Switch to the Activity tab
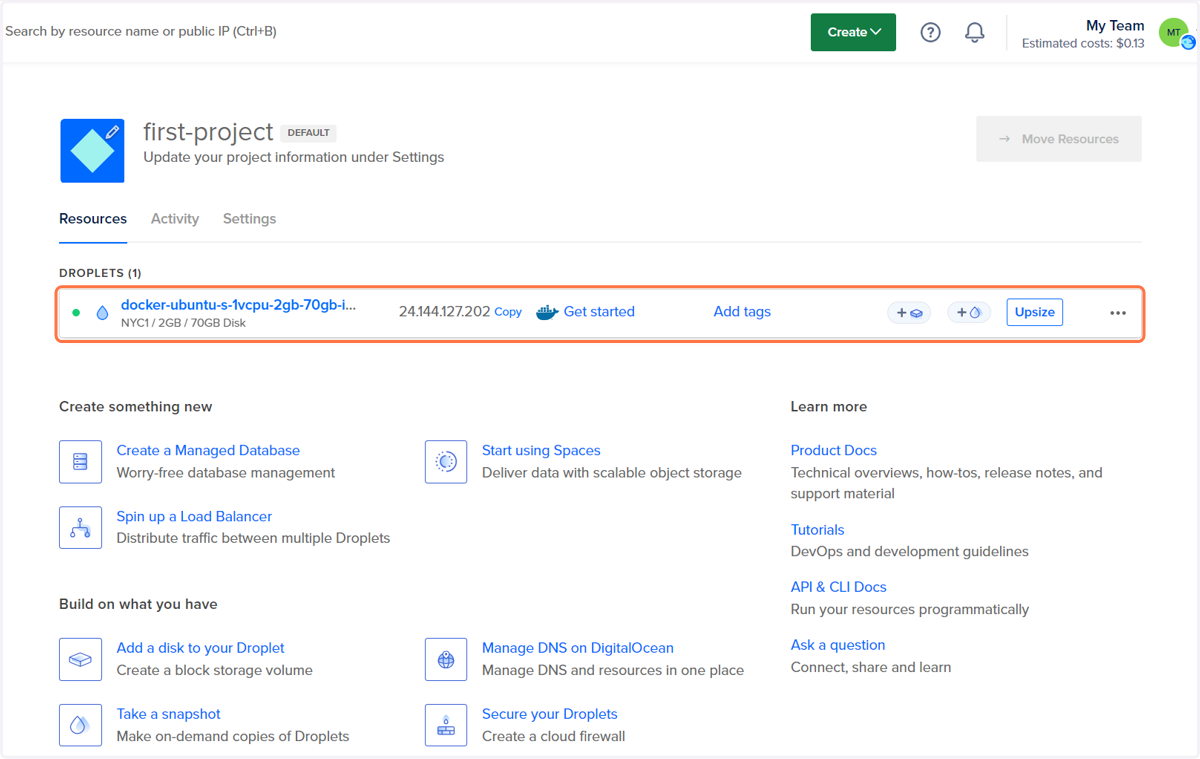1200x759 pixels. pos(175,219)
